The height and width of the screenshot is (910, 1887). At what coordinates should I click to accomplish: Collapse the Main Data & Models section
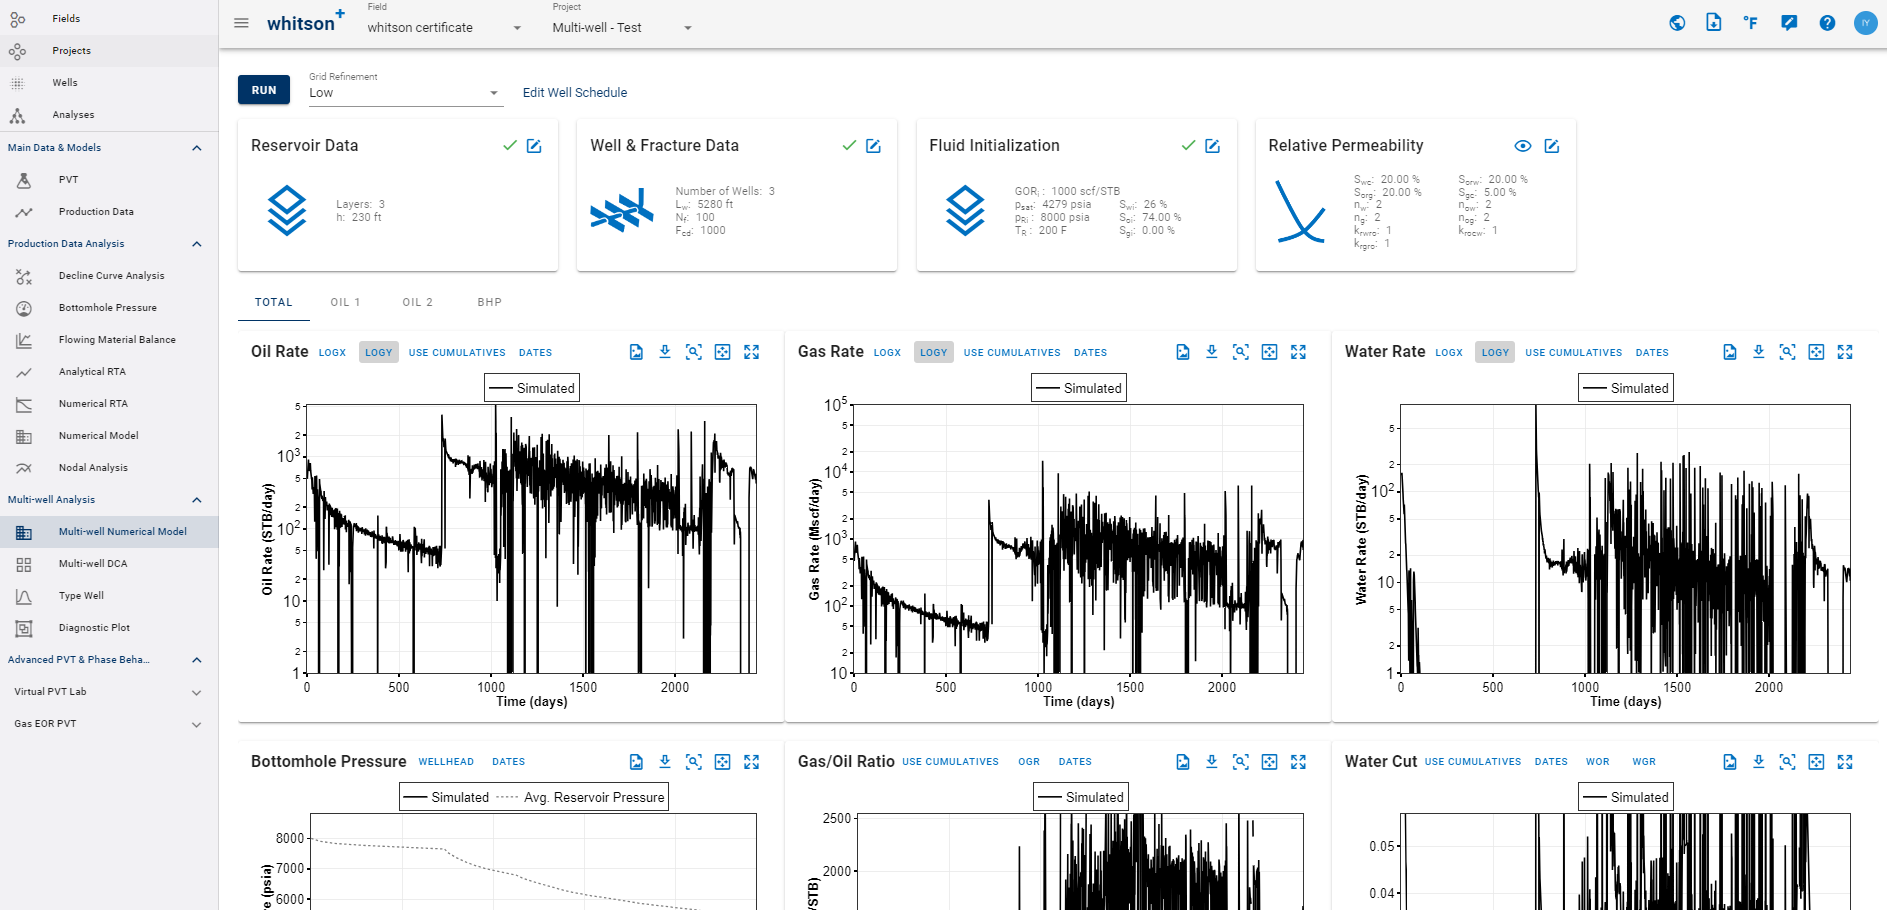[x=197, y=148]
